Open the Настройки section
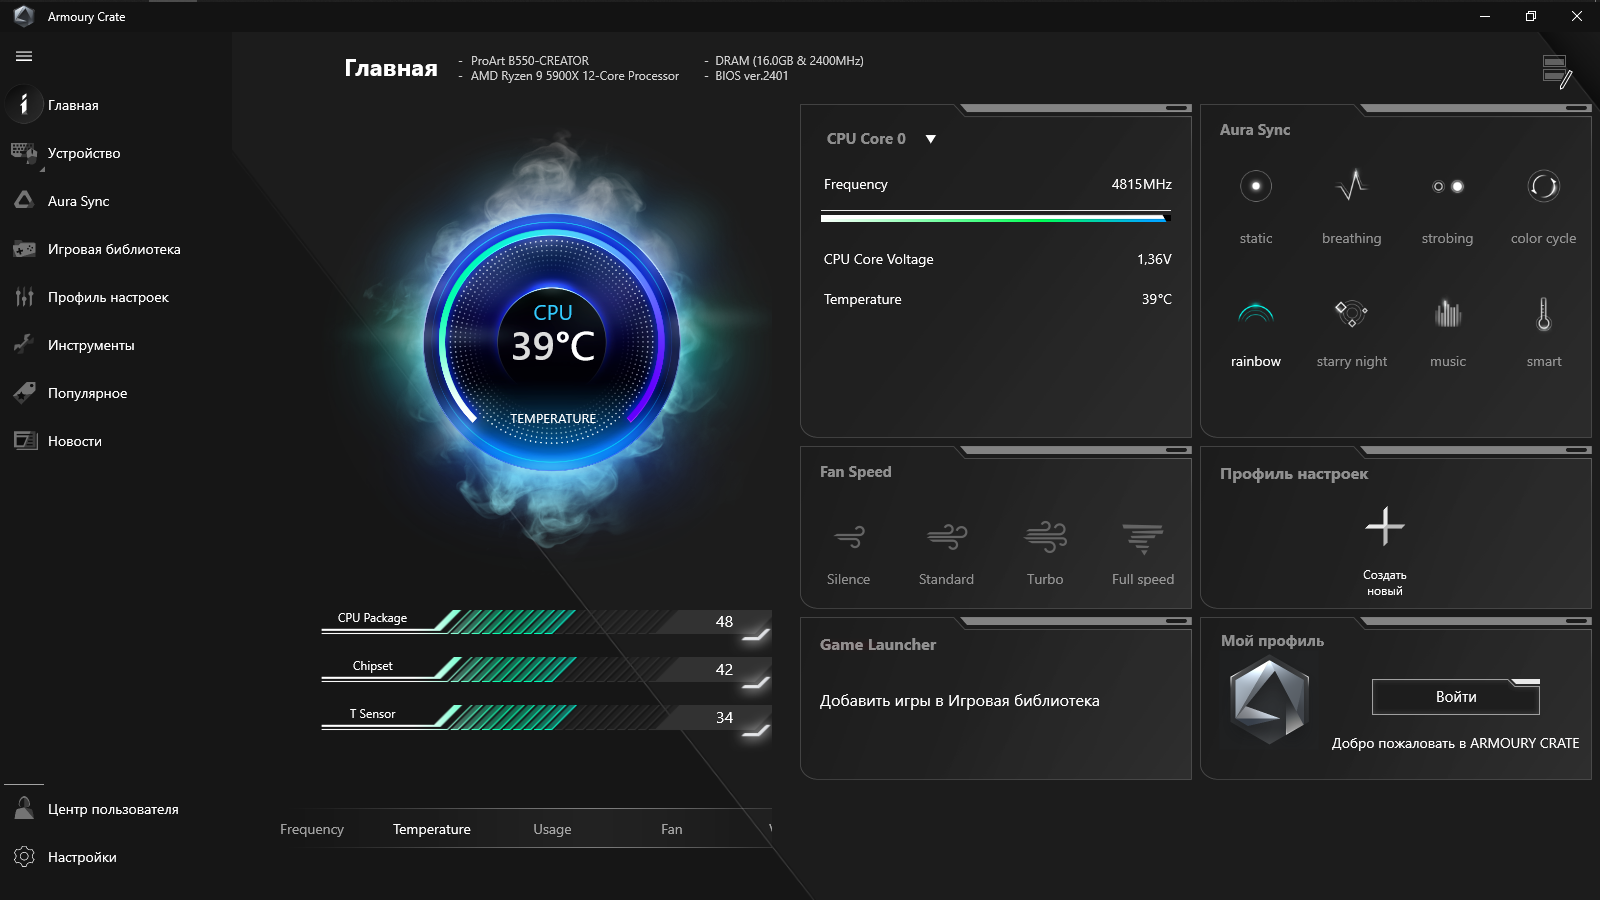 coord(82,857)
